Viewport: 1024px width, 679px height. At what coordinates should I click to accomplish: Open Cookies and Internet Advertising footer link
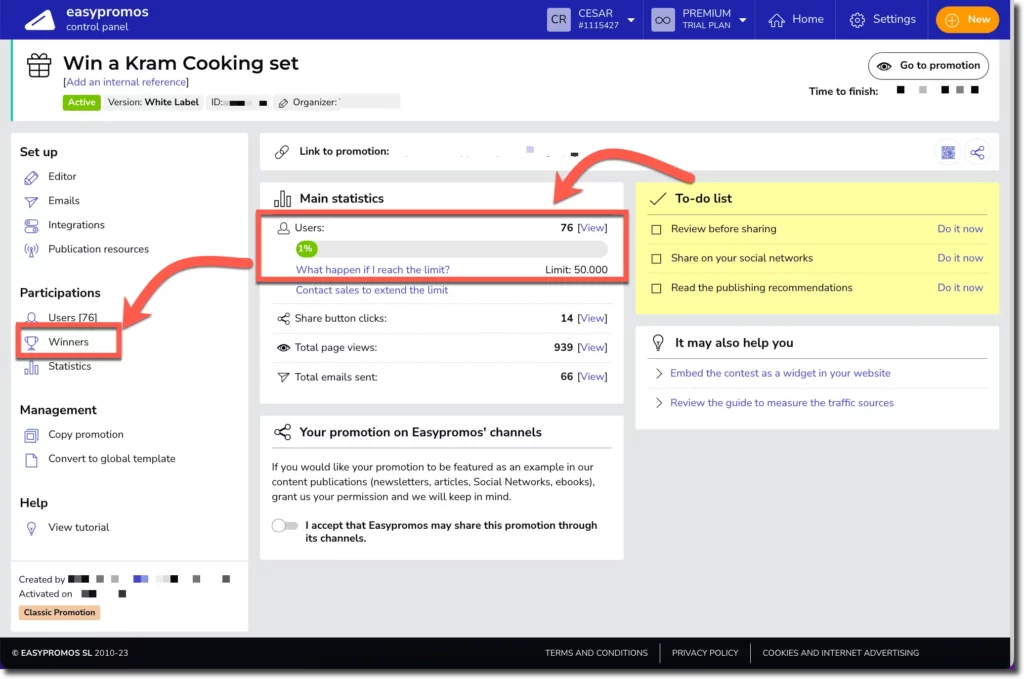click(x=840, y=653)
